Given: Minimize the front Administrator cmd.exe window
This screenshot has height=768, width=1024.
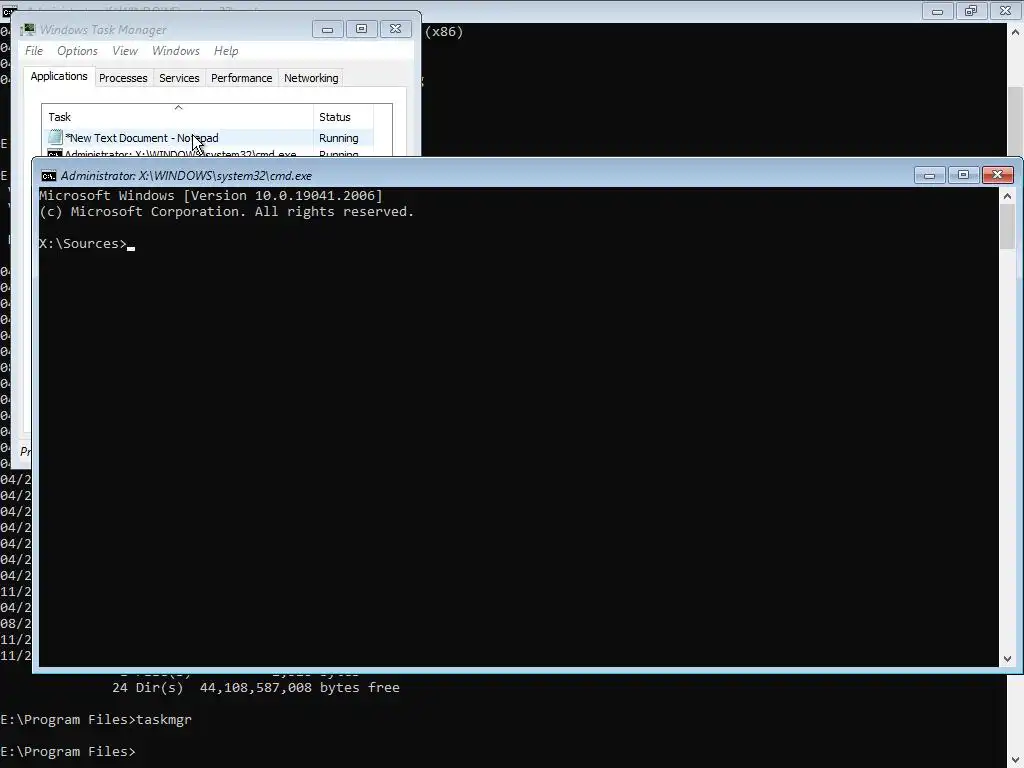Looking at the screenshot, I should point(929,175).
